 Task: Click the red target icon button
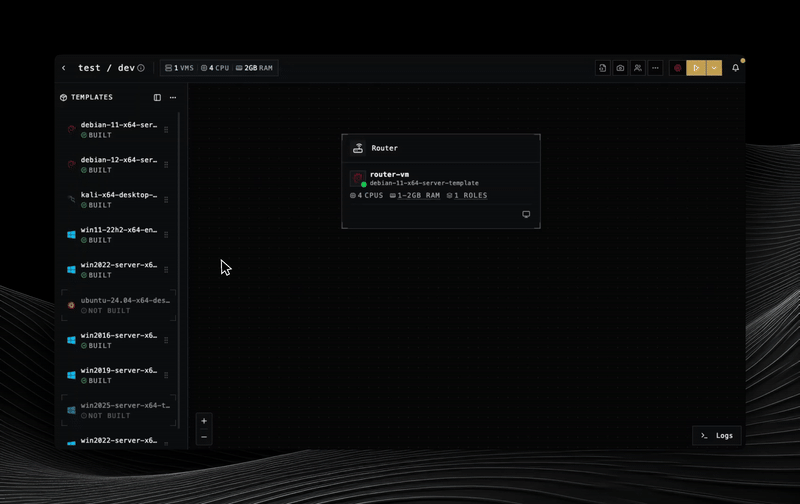click(677, 68)
